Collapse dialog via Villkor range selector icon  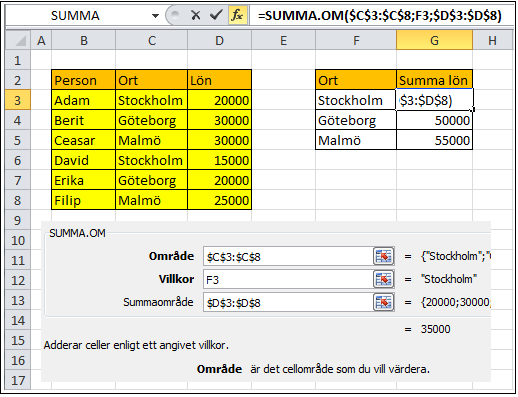383,279
